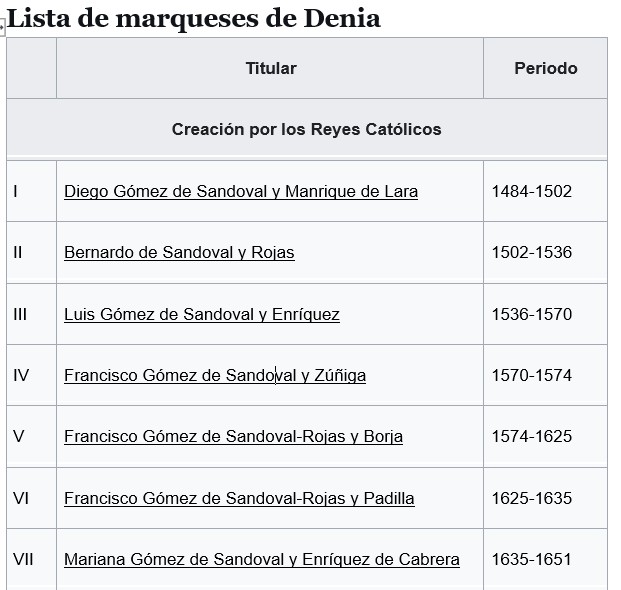Screen dimensions: 621x590
Task: Click the 1484-1502 period cell
Action: pyautogui.click(x=545, y=191)
